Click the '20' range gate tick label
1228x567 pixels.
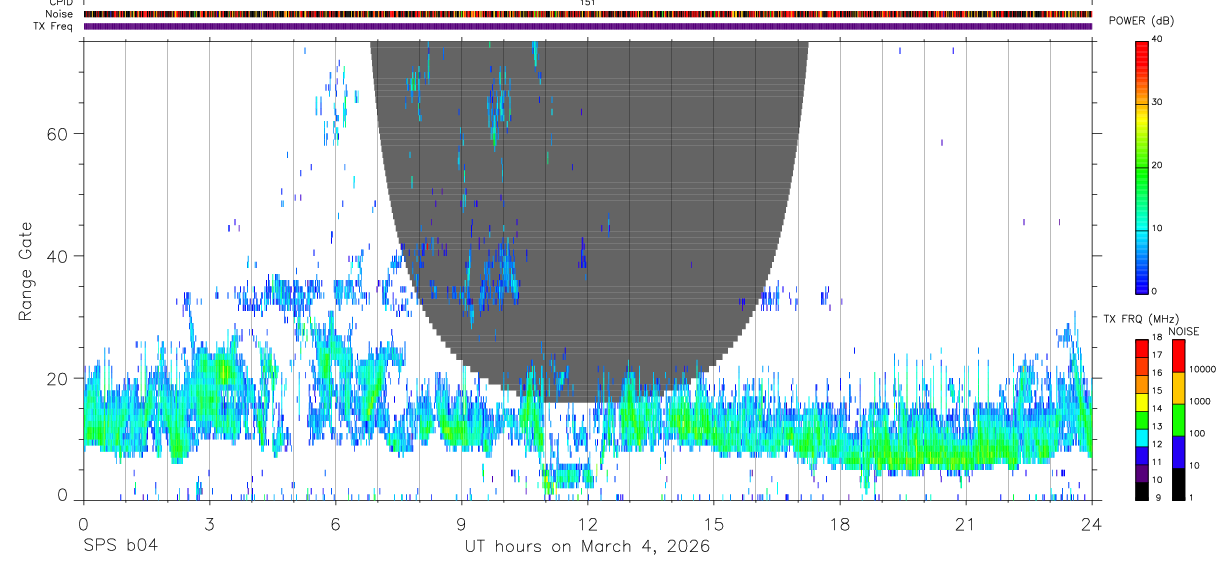pos(56,379)
